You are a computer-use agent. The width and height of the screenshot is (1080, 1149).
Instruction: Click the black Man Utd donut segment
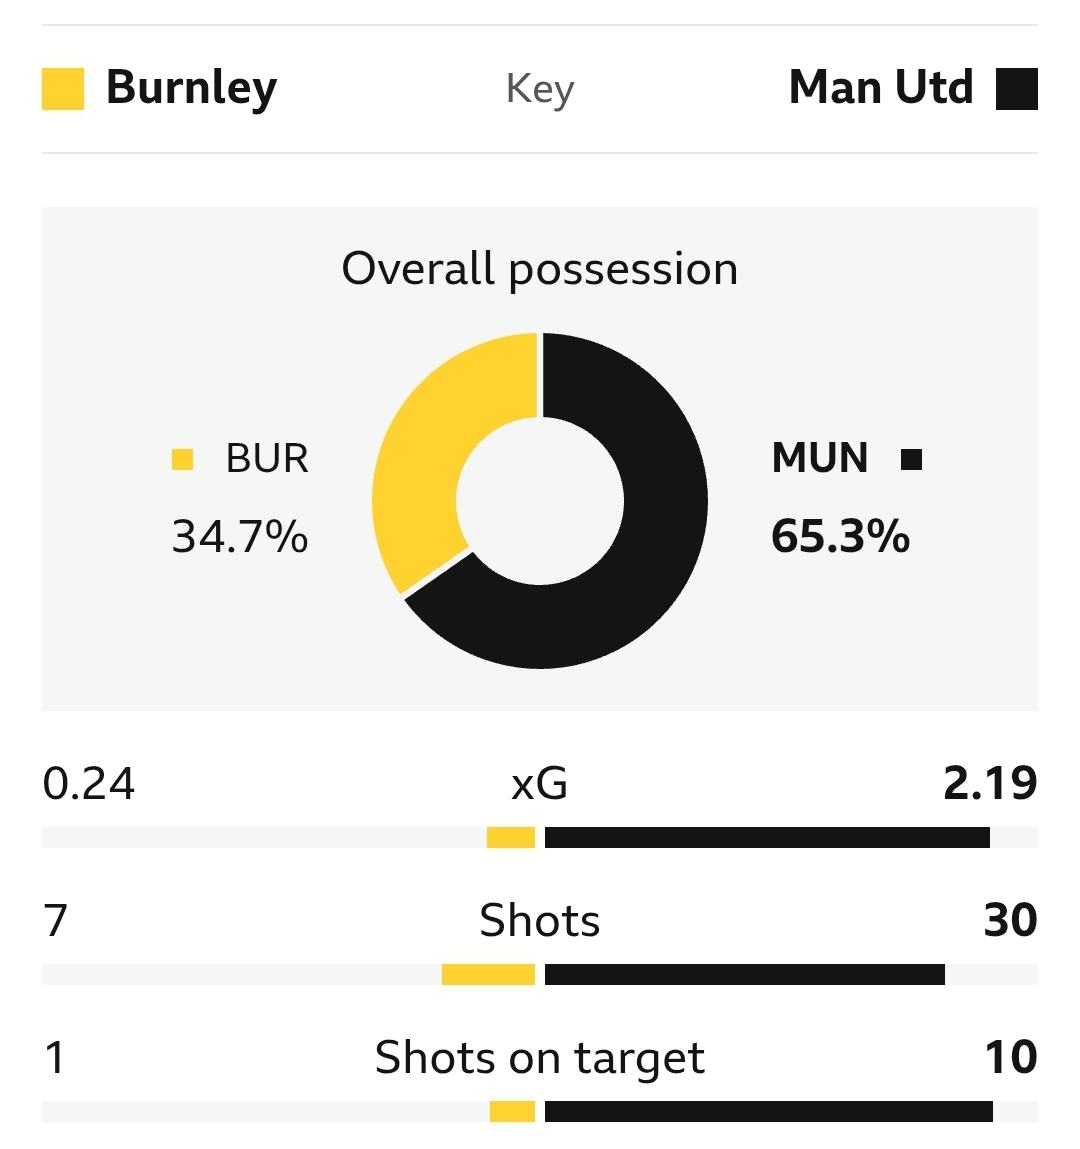click(640, 560)
